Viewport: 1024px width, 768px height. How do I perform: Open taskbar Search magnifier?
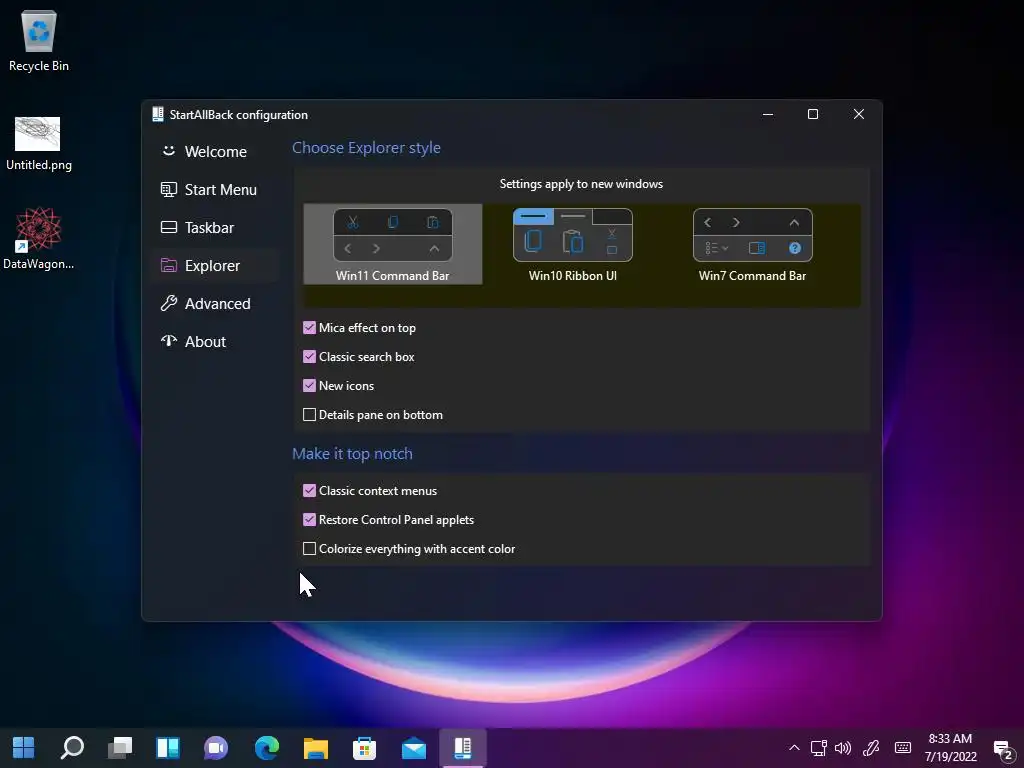pyautogui.click(x=72, y=748)
